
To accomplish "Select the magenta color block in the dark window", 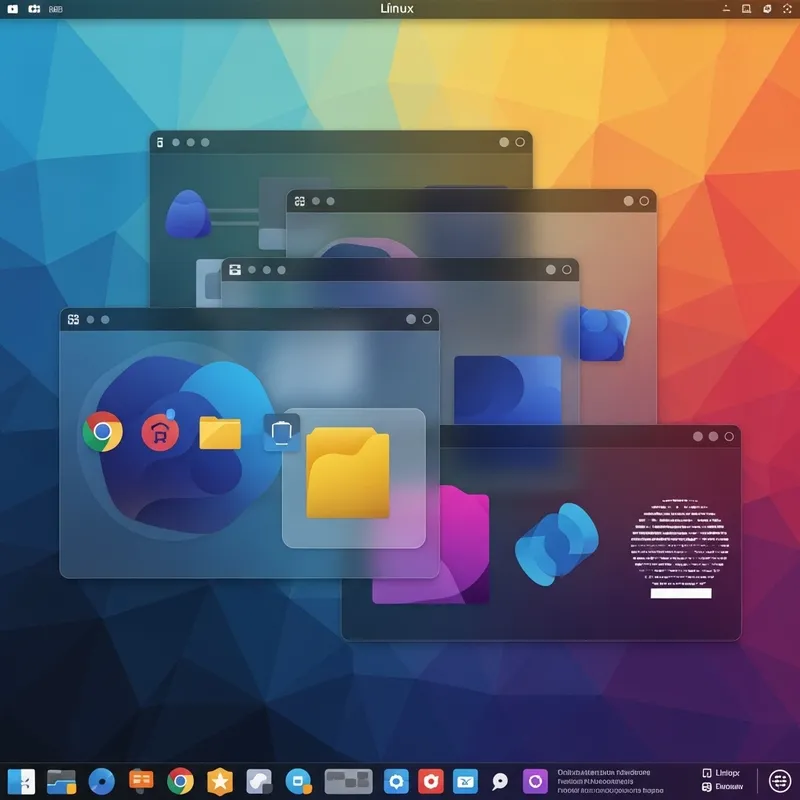I will (x=463, y=540).
